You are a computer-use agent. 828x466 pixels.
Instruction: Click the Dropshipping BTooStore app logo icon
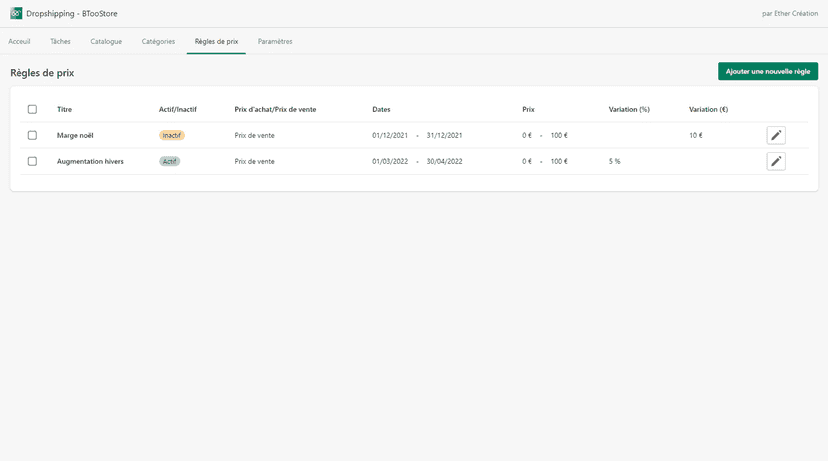(16, 13)
